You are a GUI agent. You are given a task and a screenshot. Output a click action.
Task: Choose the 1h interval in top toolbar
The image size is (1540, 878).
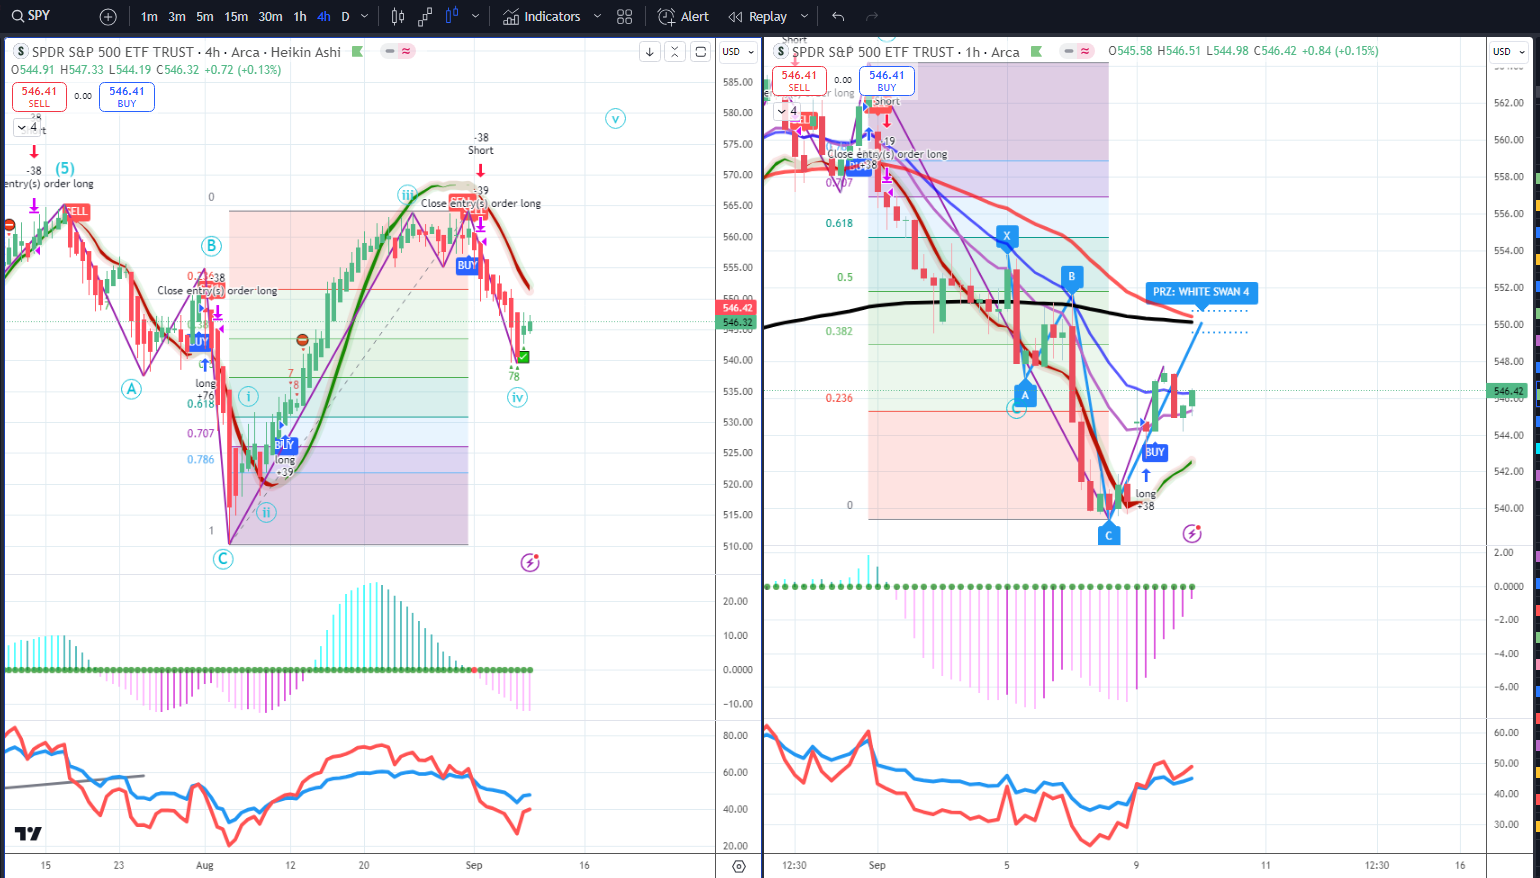pos(300,17)
